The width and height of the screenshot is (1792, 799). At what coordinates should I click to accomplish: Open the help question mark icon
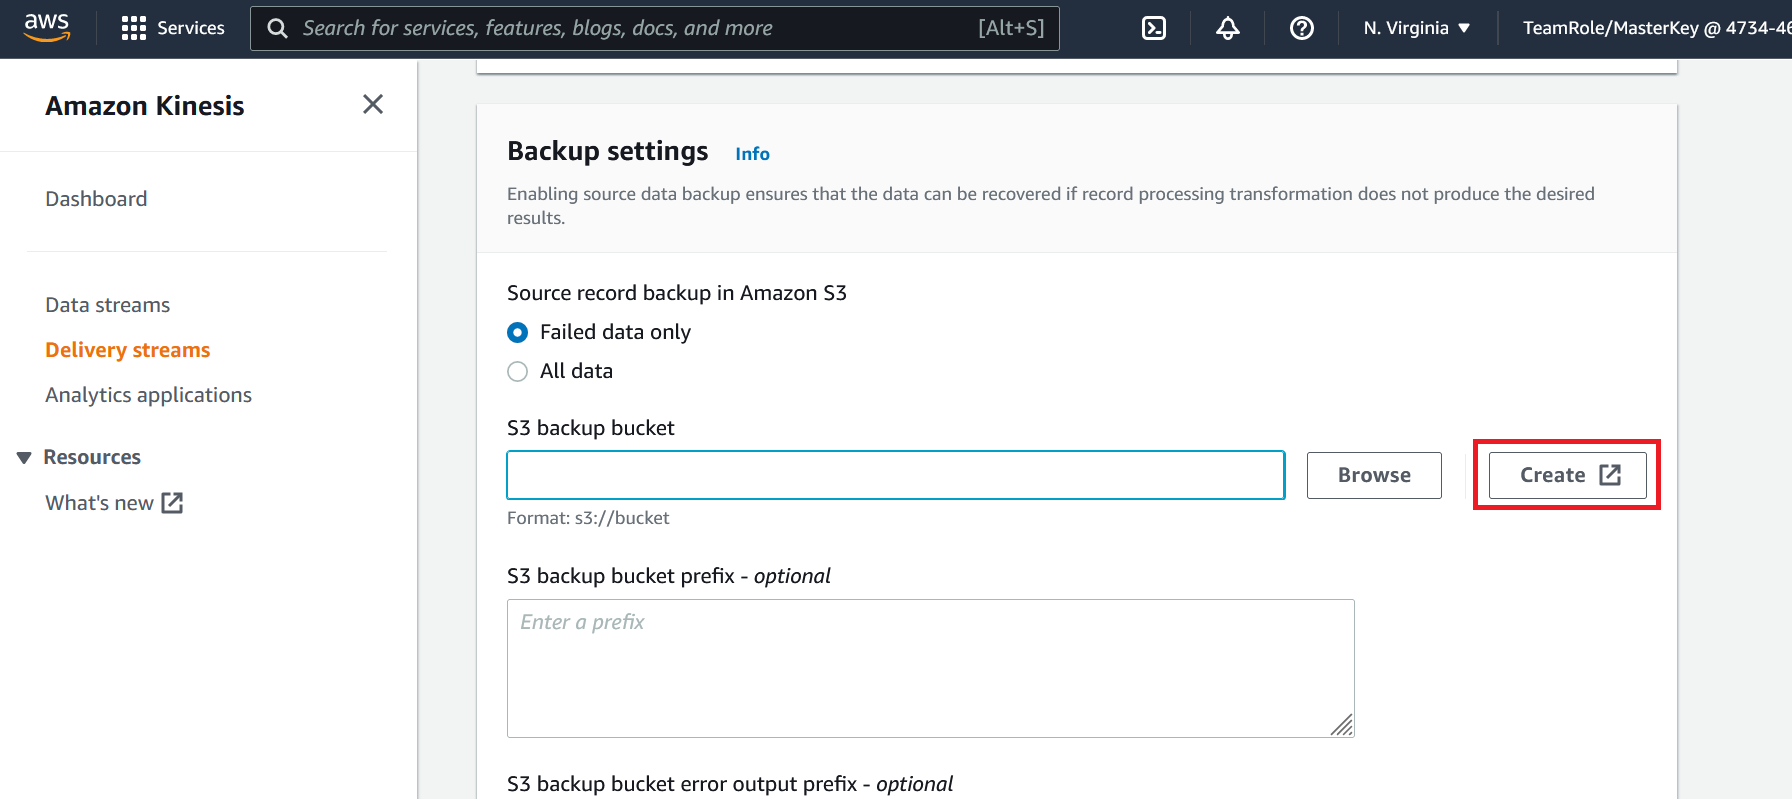(1302, 28)
